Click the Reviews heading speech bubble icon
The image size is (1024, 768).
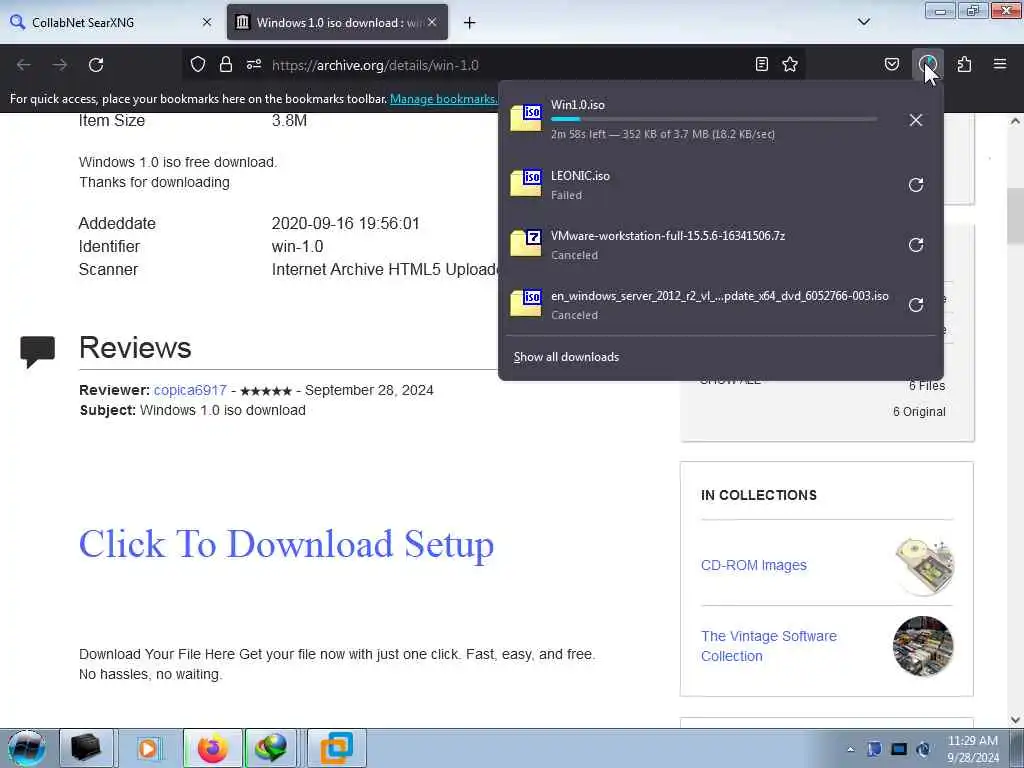[37, 351]
